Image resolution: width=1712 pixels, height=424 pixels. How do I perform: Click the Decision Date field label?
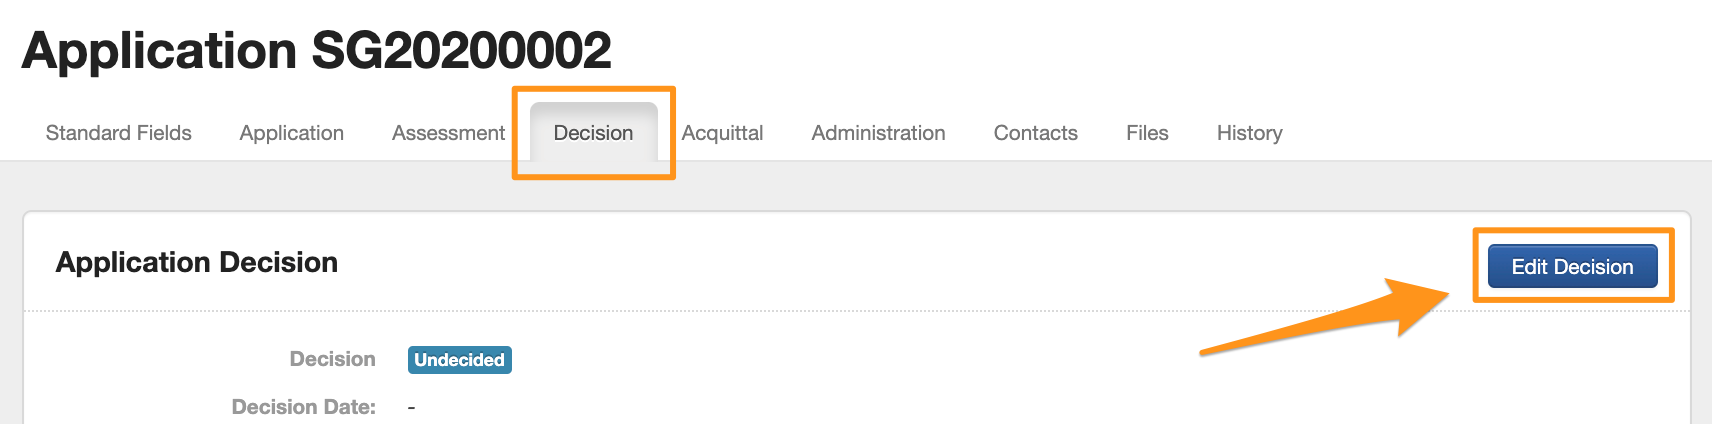click(303, 407)
